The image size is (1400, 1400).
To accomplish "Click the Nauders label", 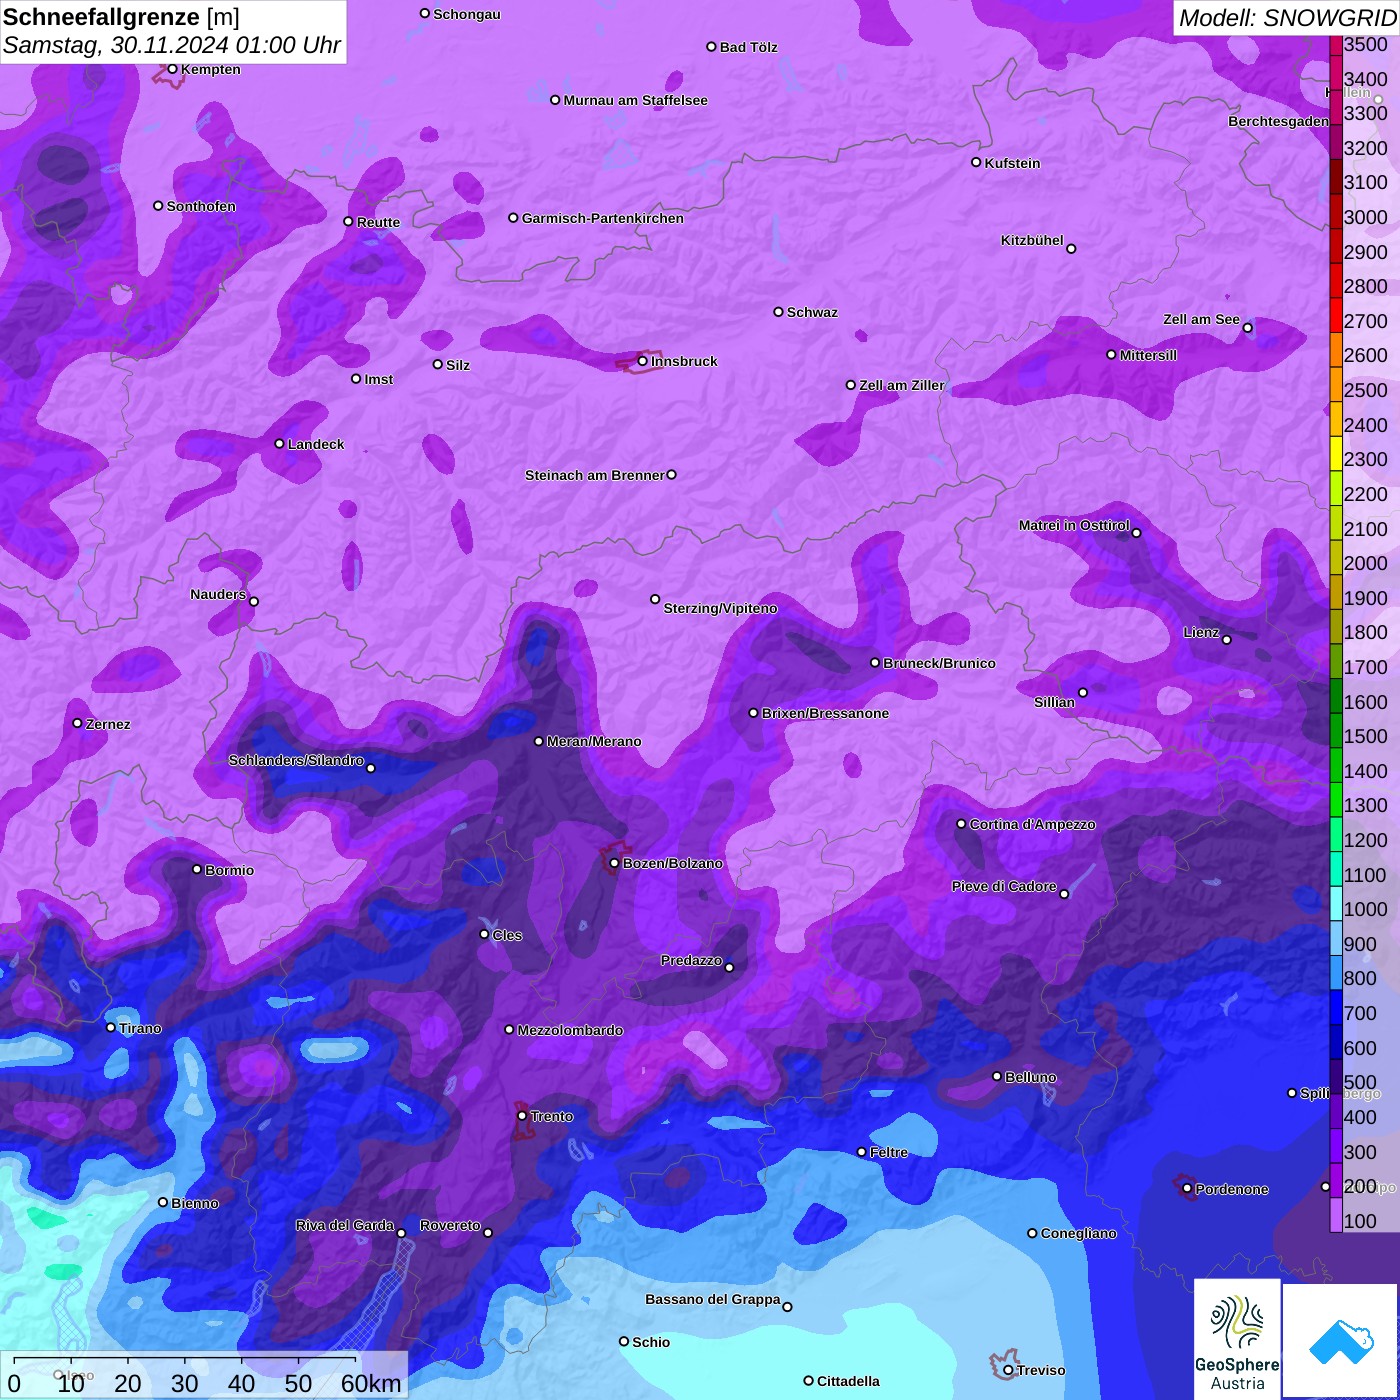I will [x=218, y=594].
